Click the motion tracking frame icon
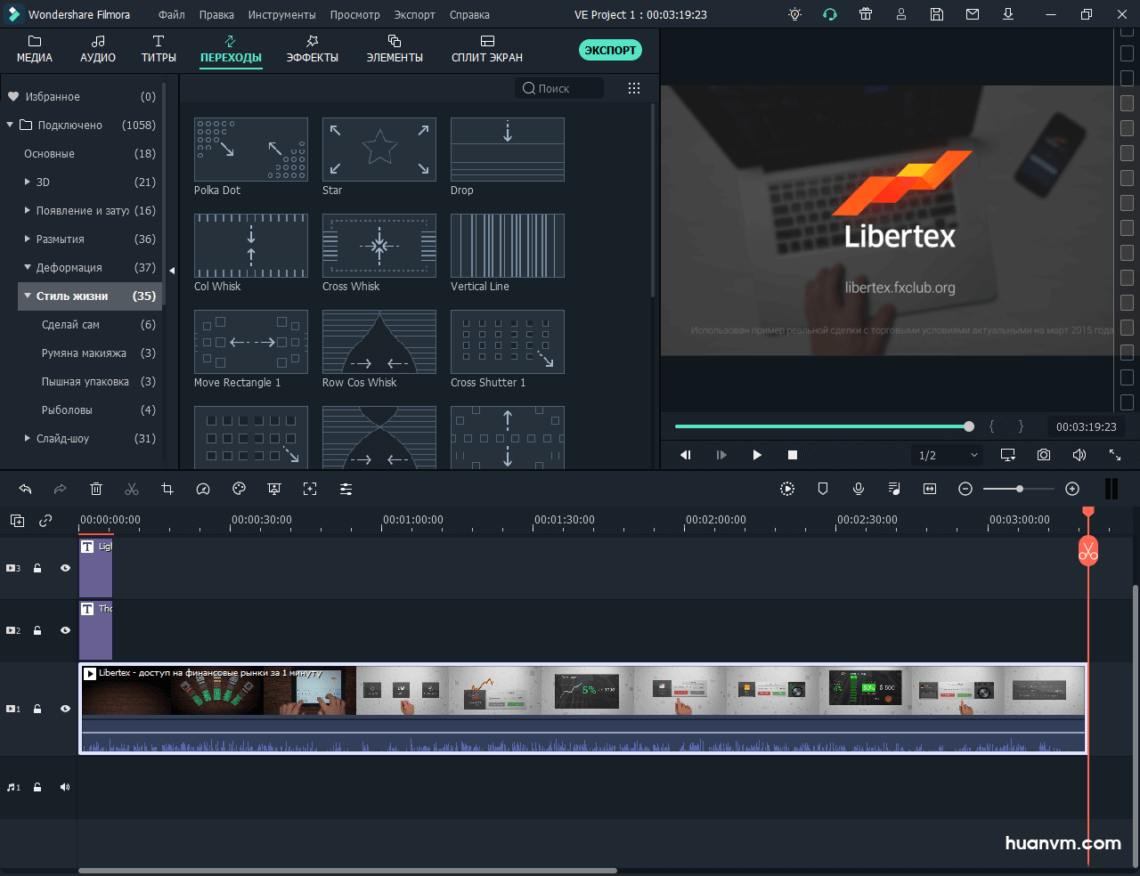Screen dimensions: 1140x876 point(310,489)
